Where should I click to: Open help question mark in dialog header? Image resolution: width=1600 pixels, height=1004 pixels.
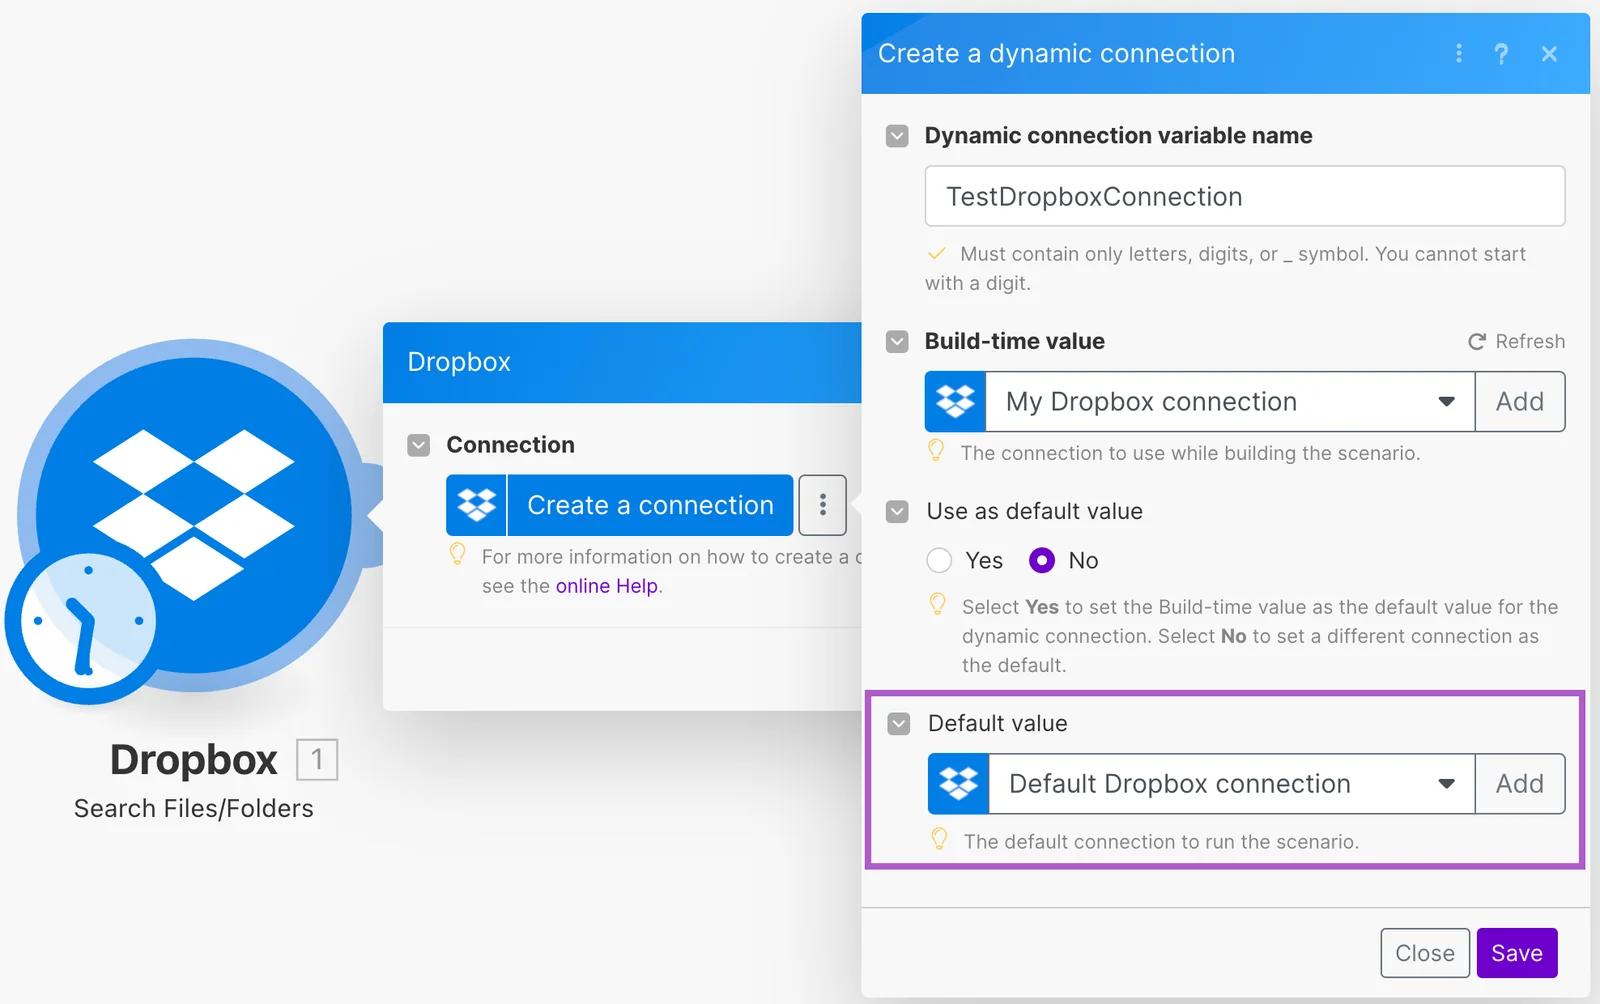pos(1501,54)
